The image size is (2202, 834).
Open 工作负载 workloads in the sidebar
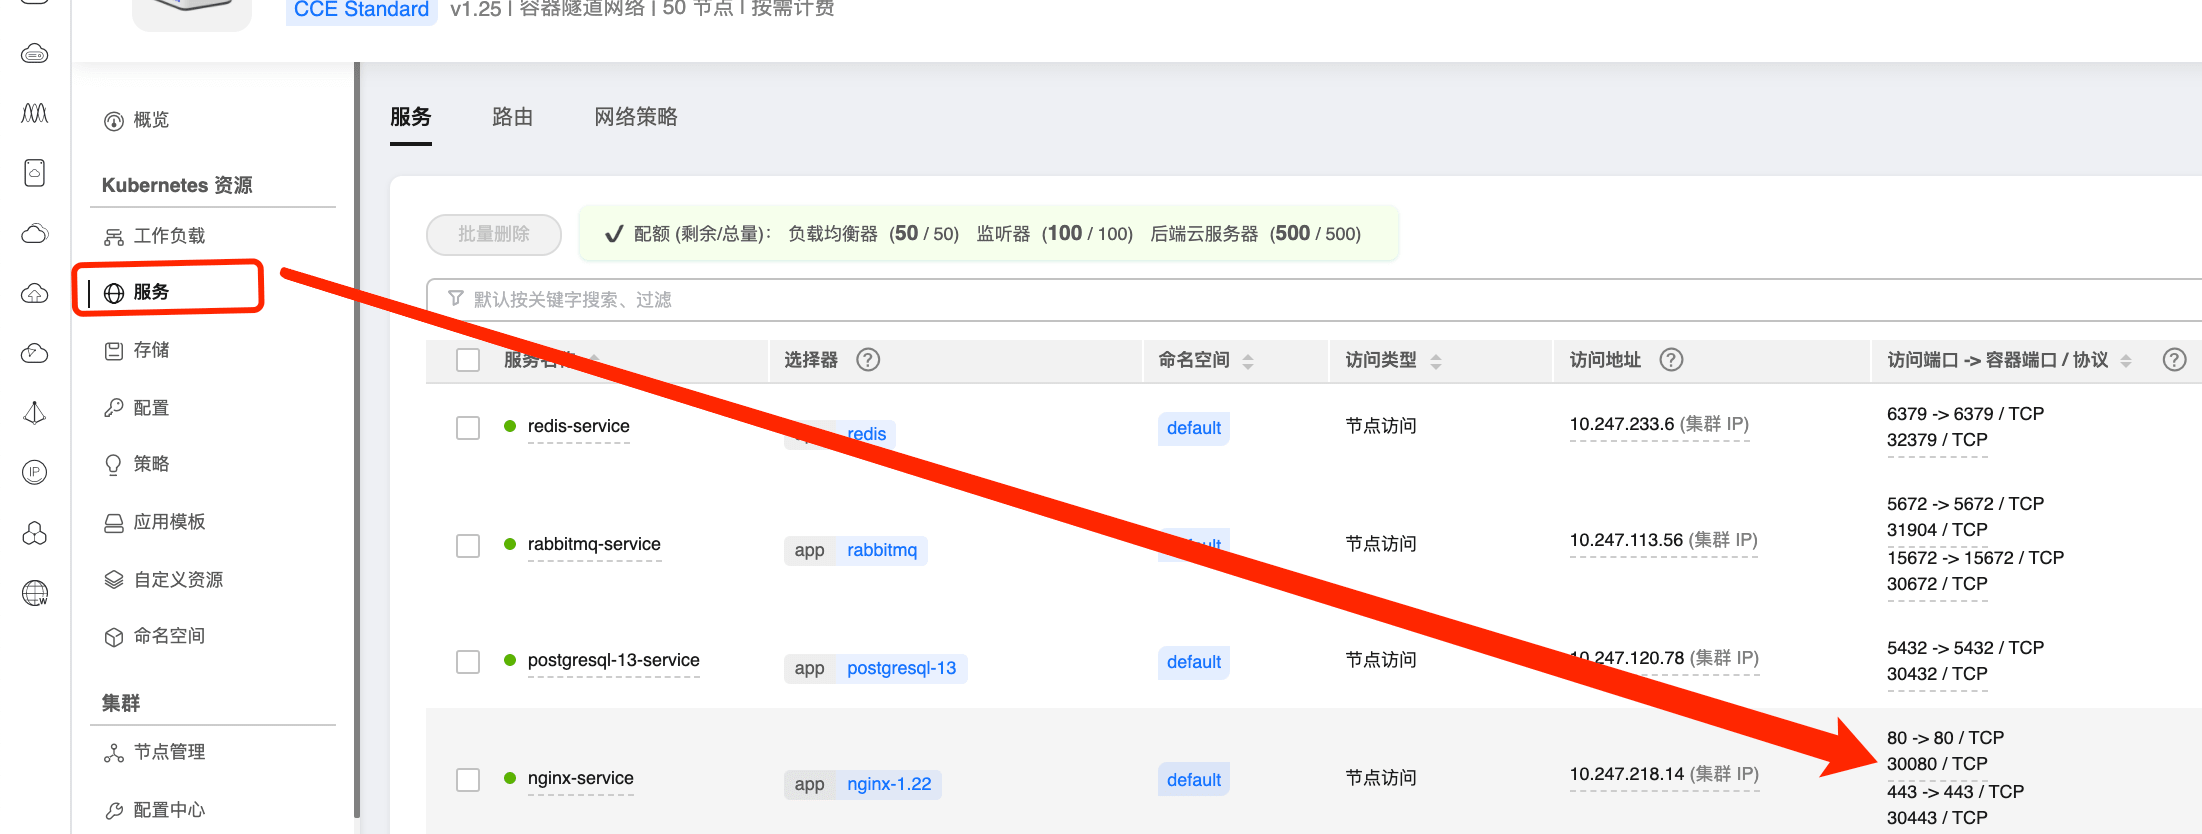point(168,236)
